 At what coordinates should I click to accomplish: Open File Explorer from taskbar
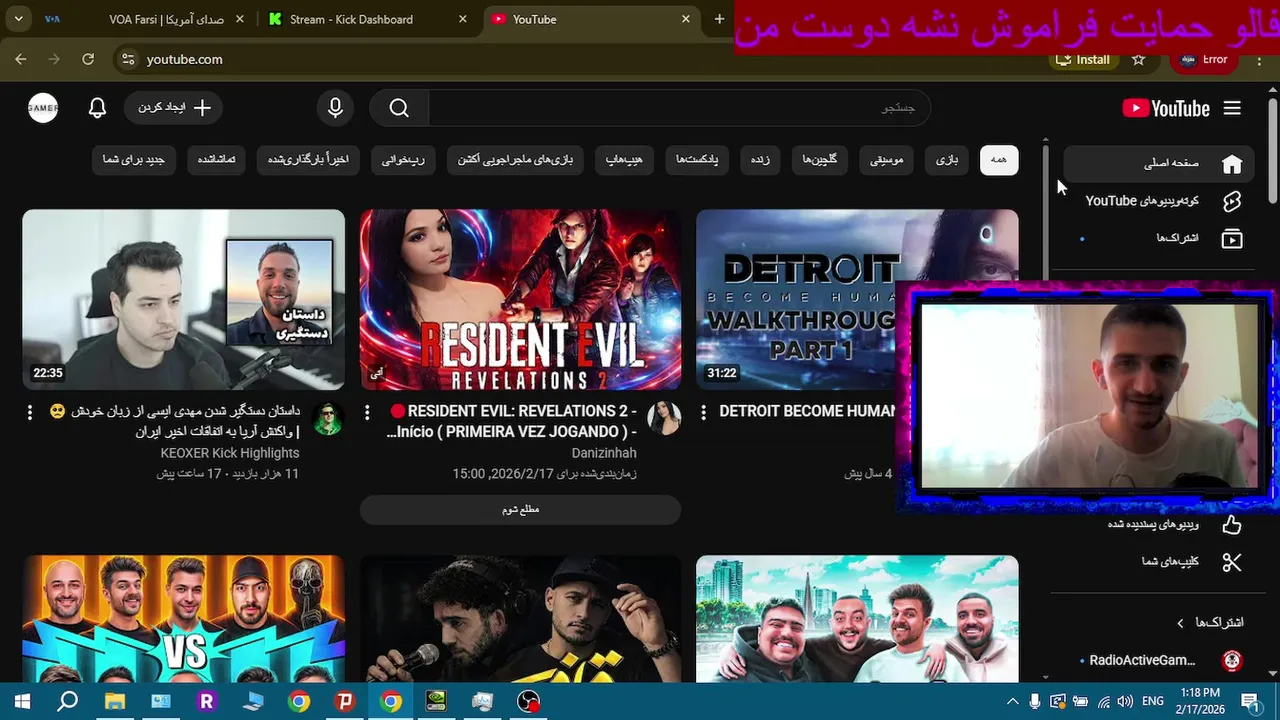click(114, 701)
